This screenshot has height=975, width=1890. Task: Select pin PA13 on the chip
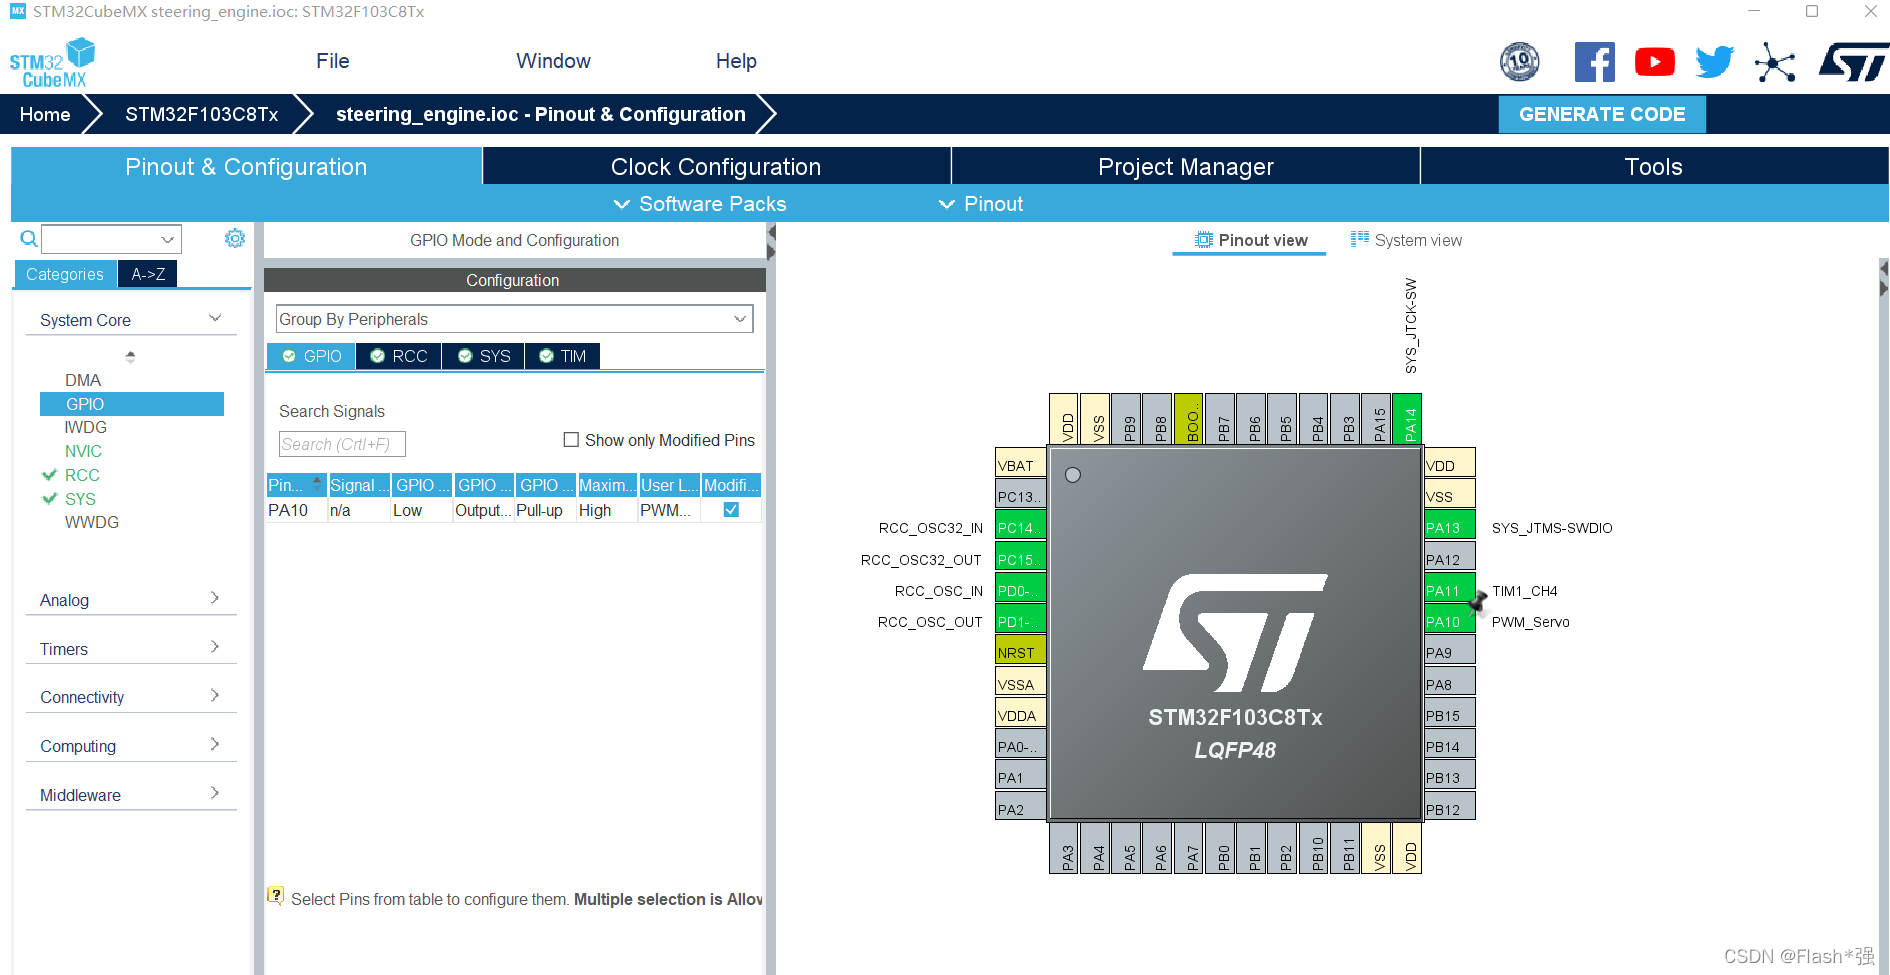(x=1449, y=527)
